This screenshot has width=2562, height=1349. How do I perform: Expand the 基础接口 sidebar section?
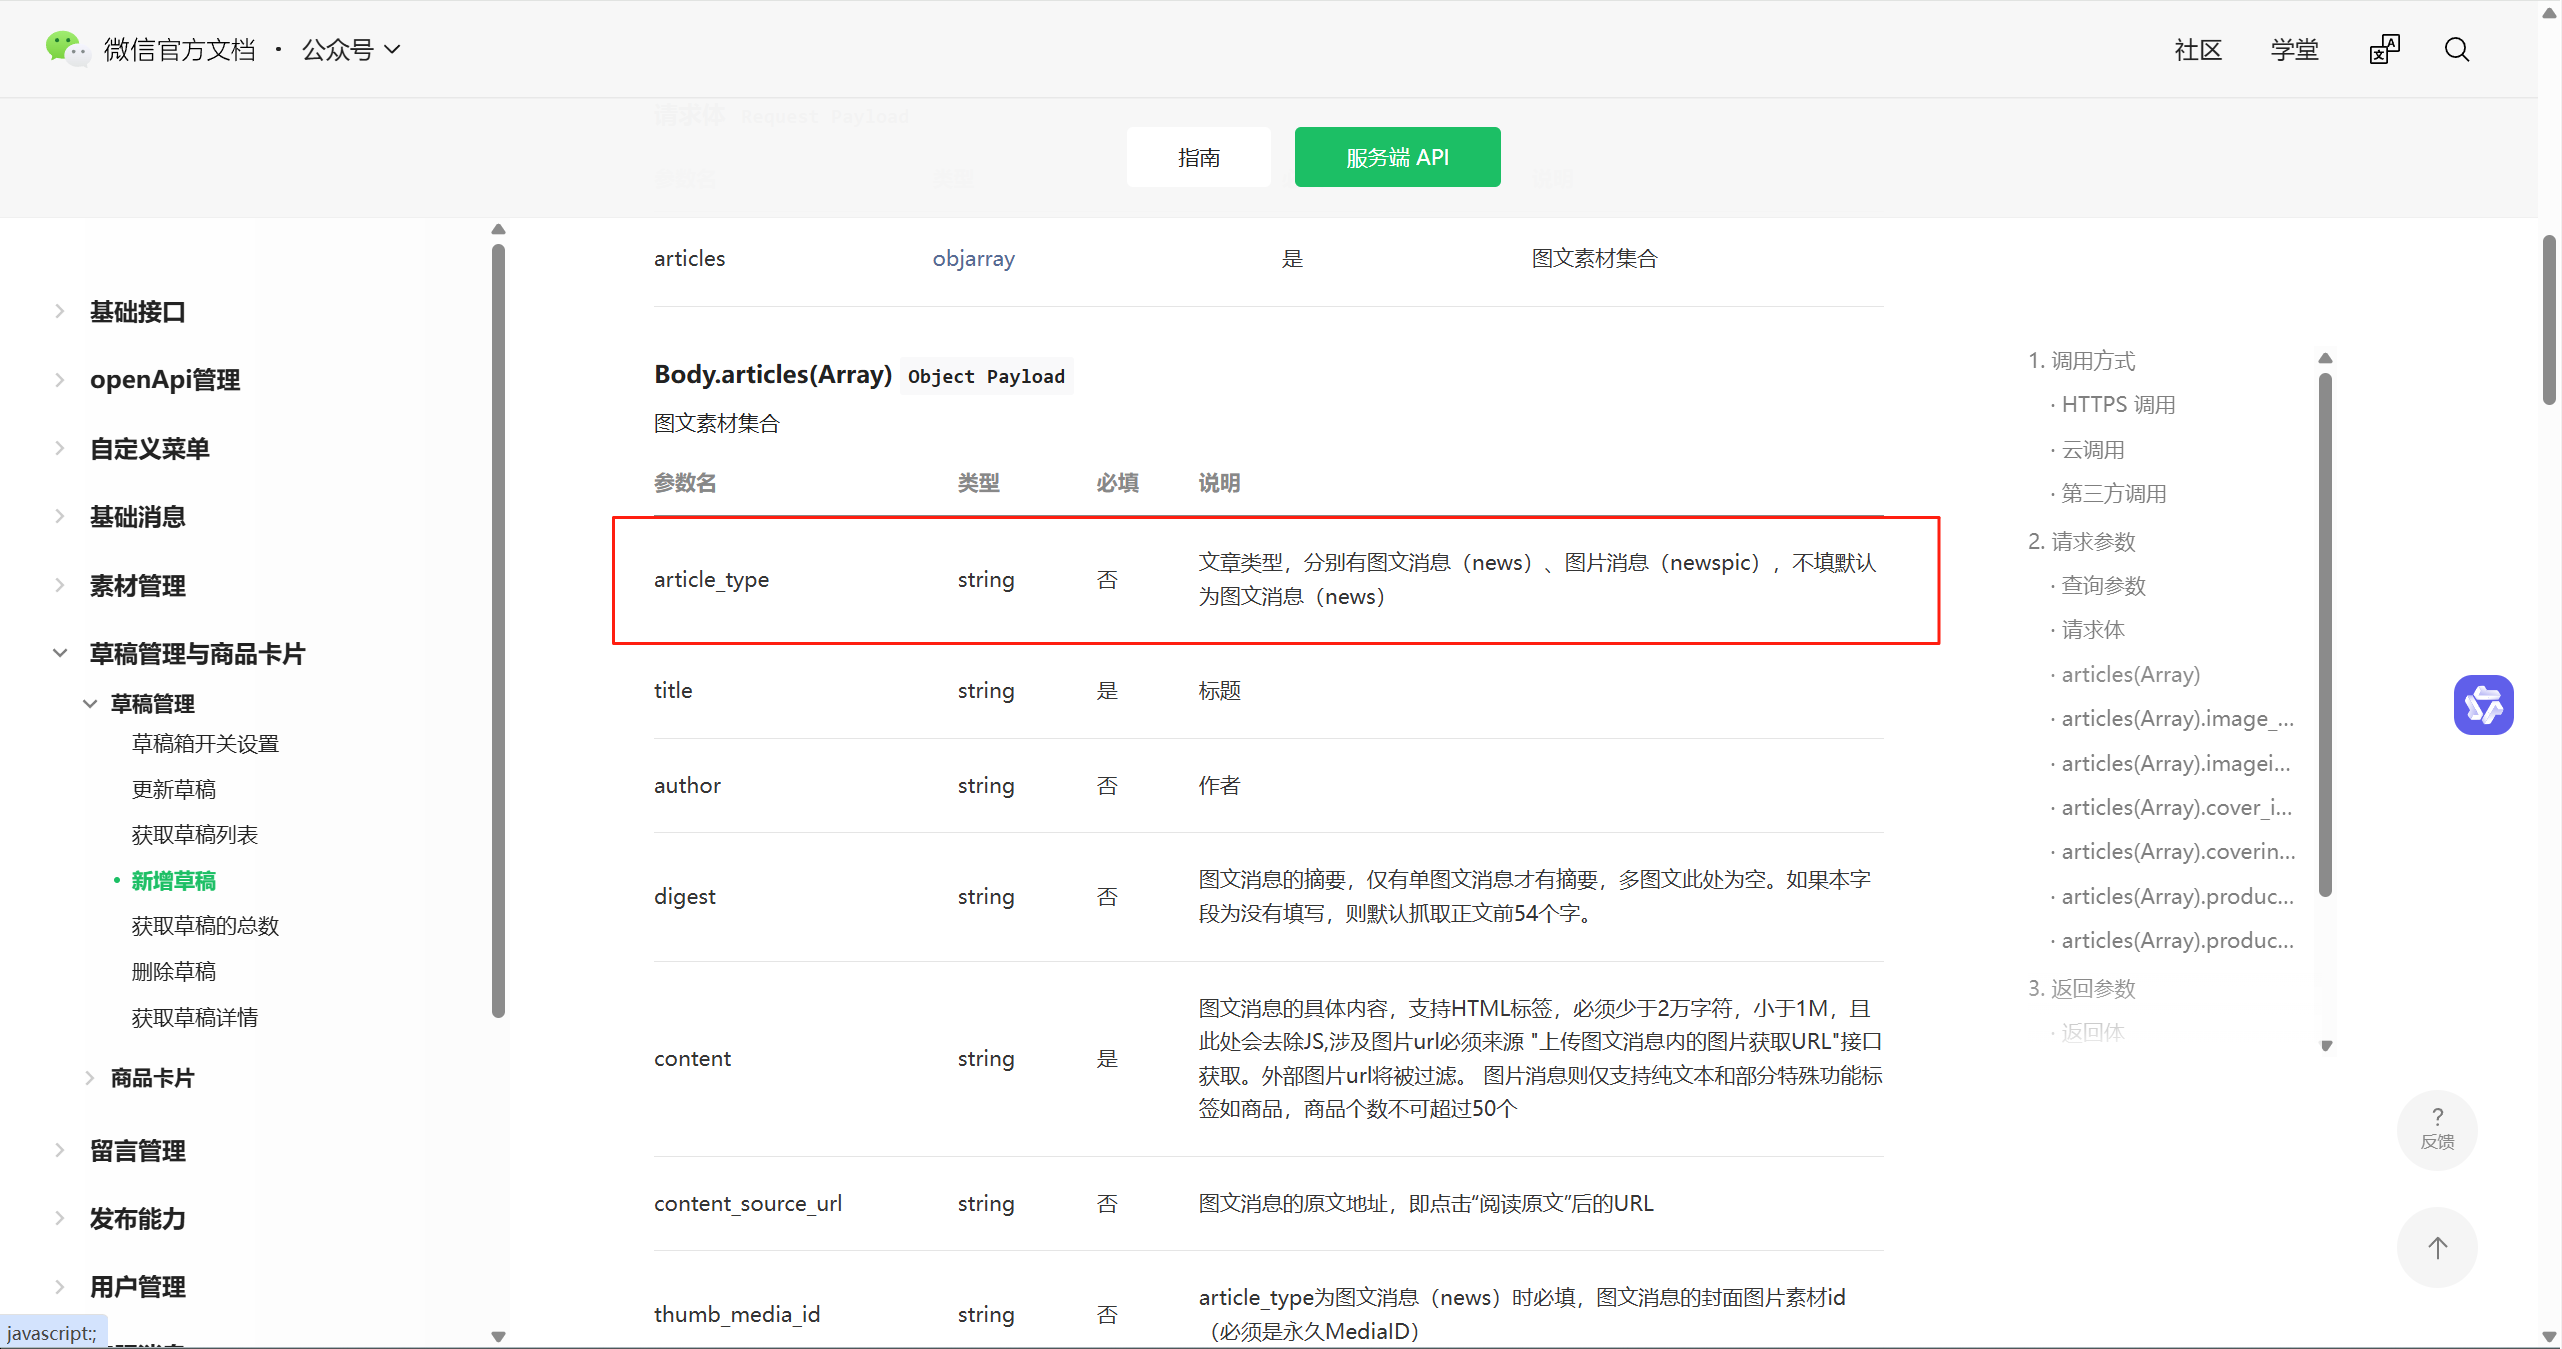[x=138, y=312]
